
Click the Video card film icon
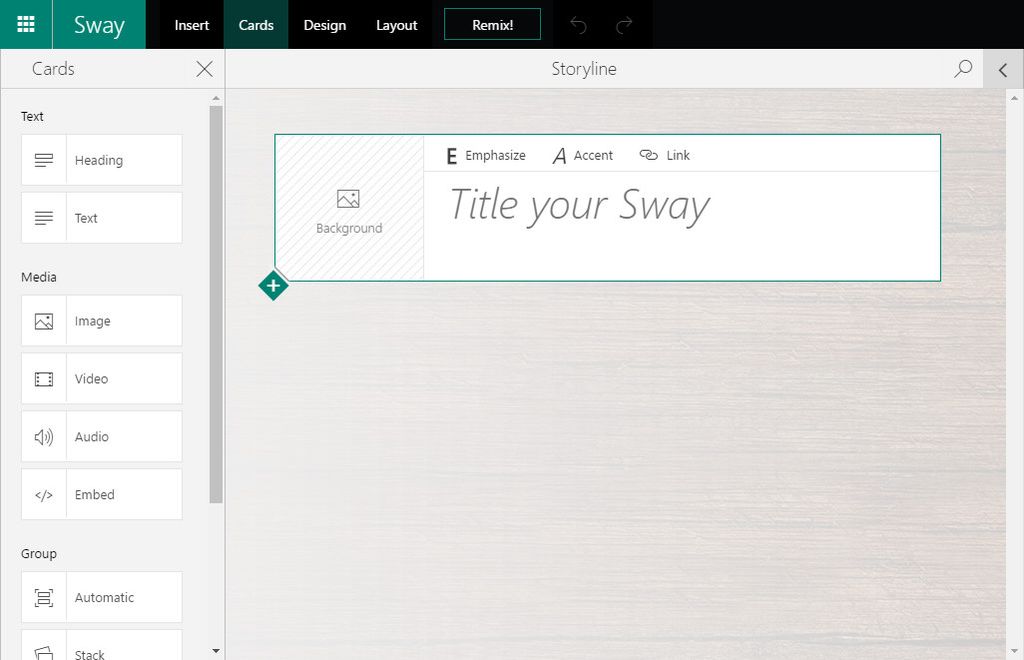tap(44, 379)
